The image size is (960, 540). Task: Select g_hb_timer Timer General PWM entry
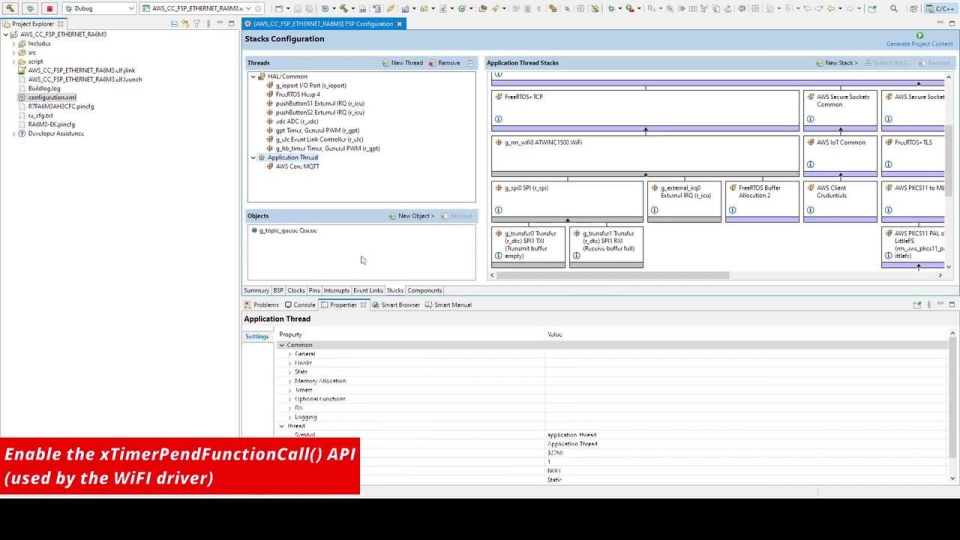tap(328, 148)
